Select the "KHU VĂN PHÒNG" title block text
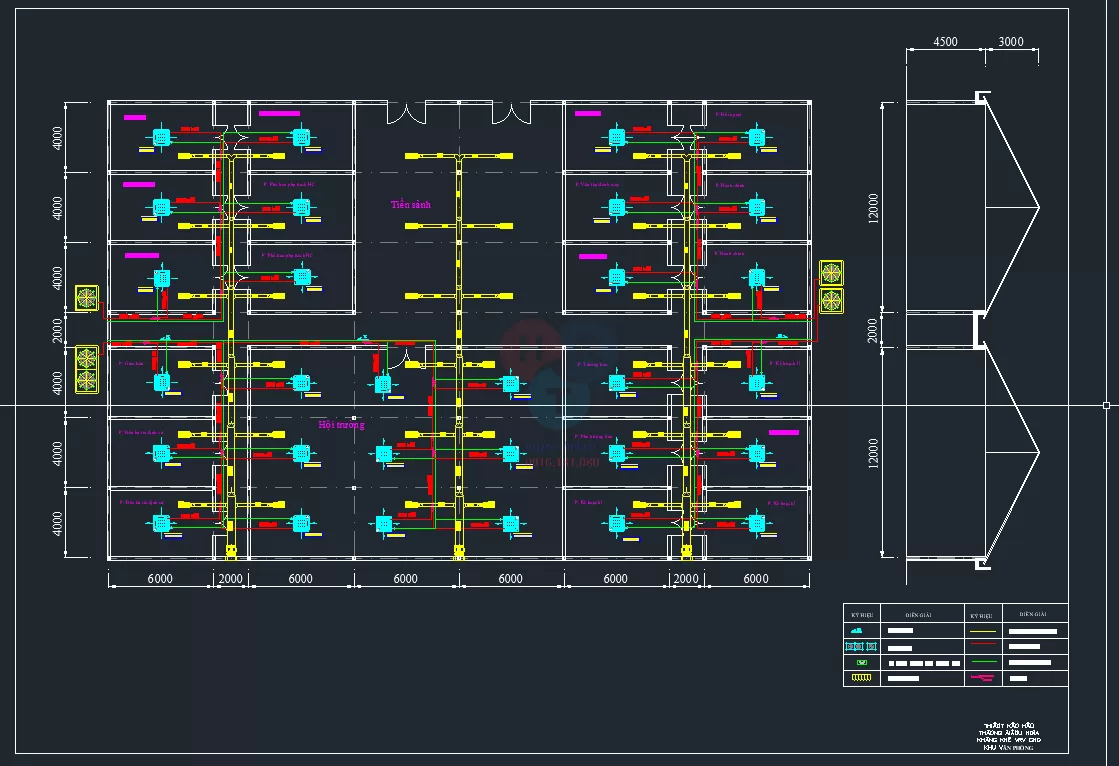1119x766 pixels. click(x=1005, y=747)
